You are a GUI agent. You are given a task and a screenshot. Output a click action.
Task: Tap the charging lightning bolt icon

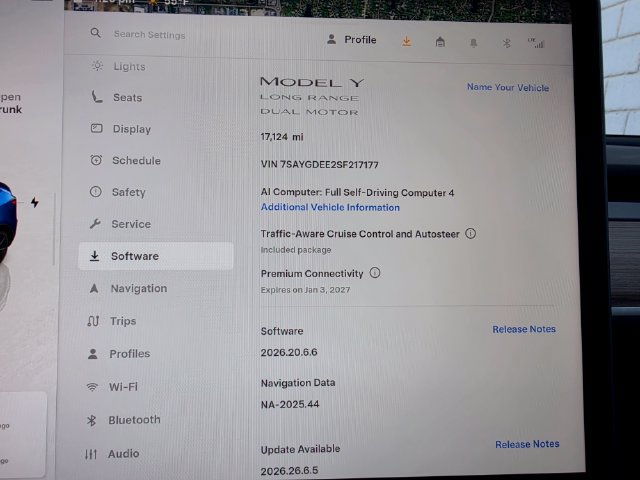point(35,202)
